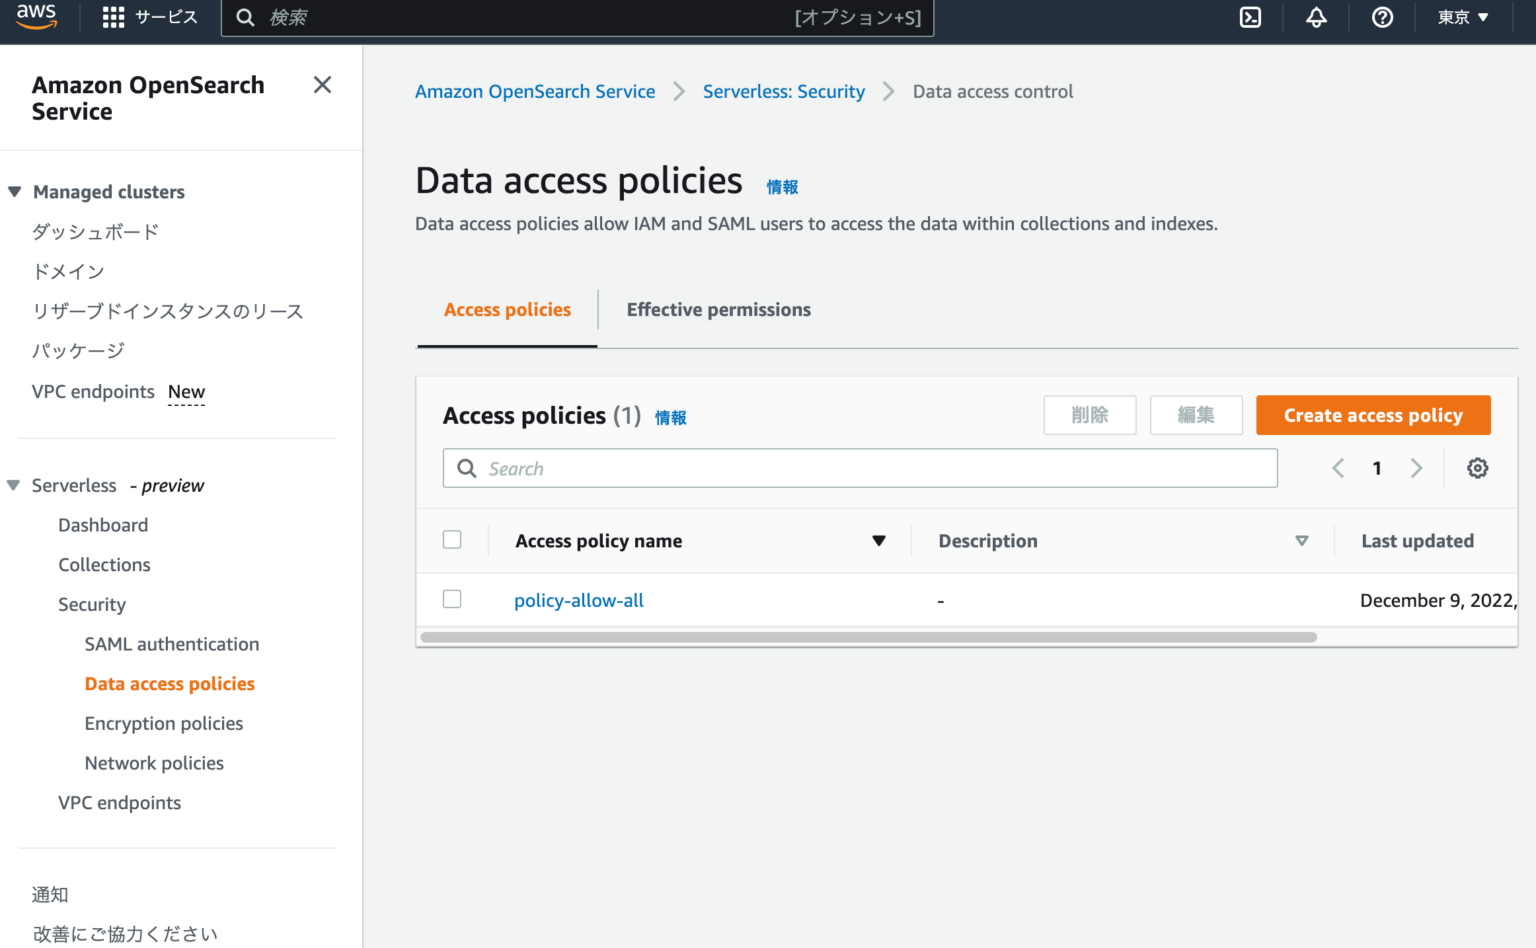Open the Access policy name sort dropdown
The image size is (1536, 948).
pyautogui.click(x=879, y=540)
